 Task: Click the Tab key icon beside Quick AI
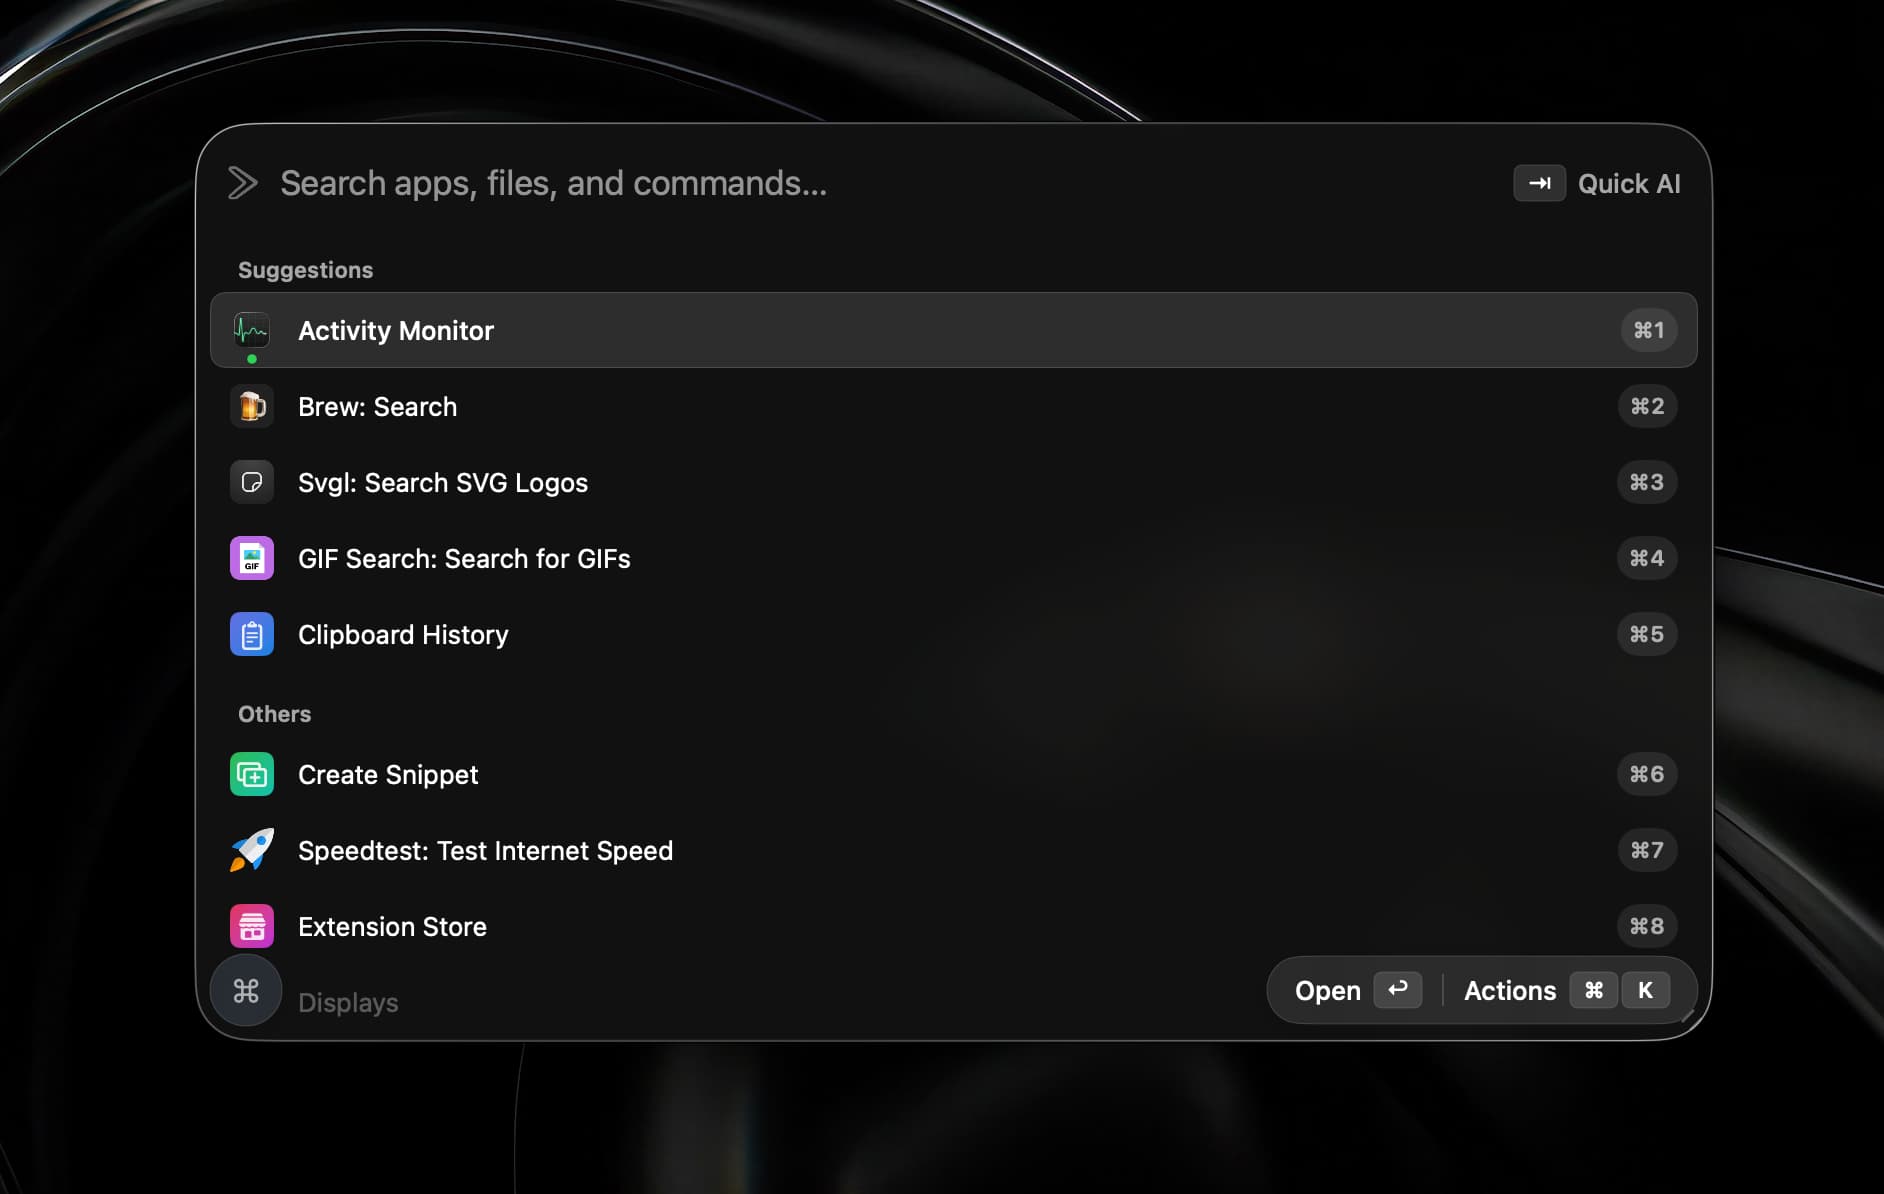point(1539,183)
